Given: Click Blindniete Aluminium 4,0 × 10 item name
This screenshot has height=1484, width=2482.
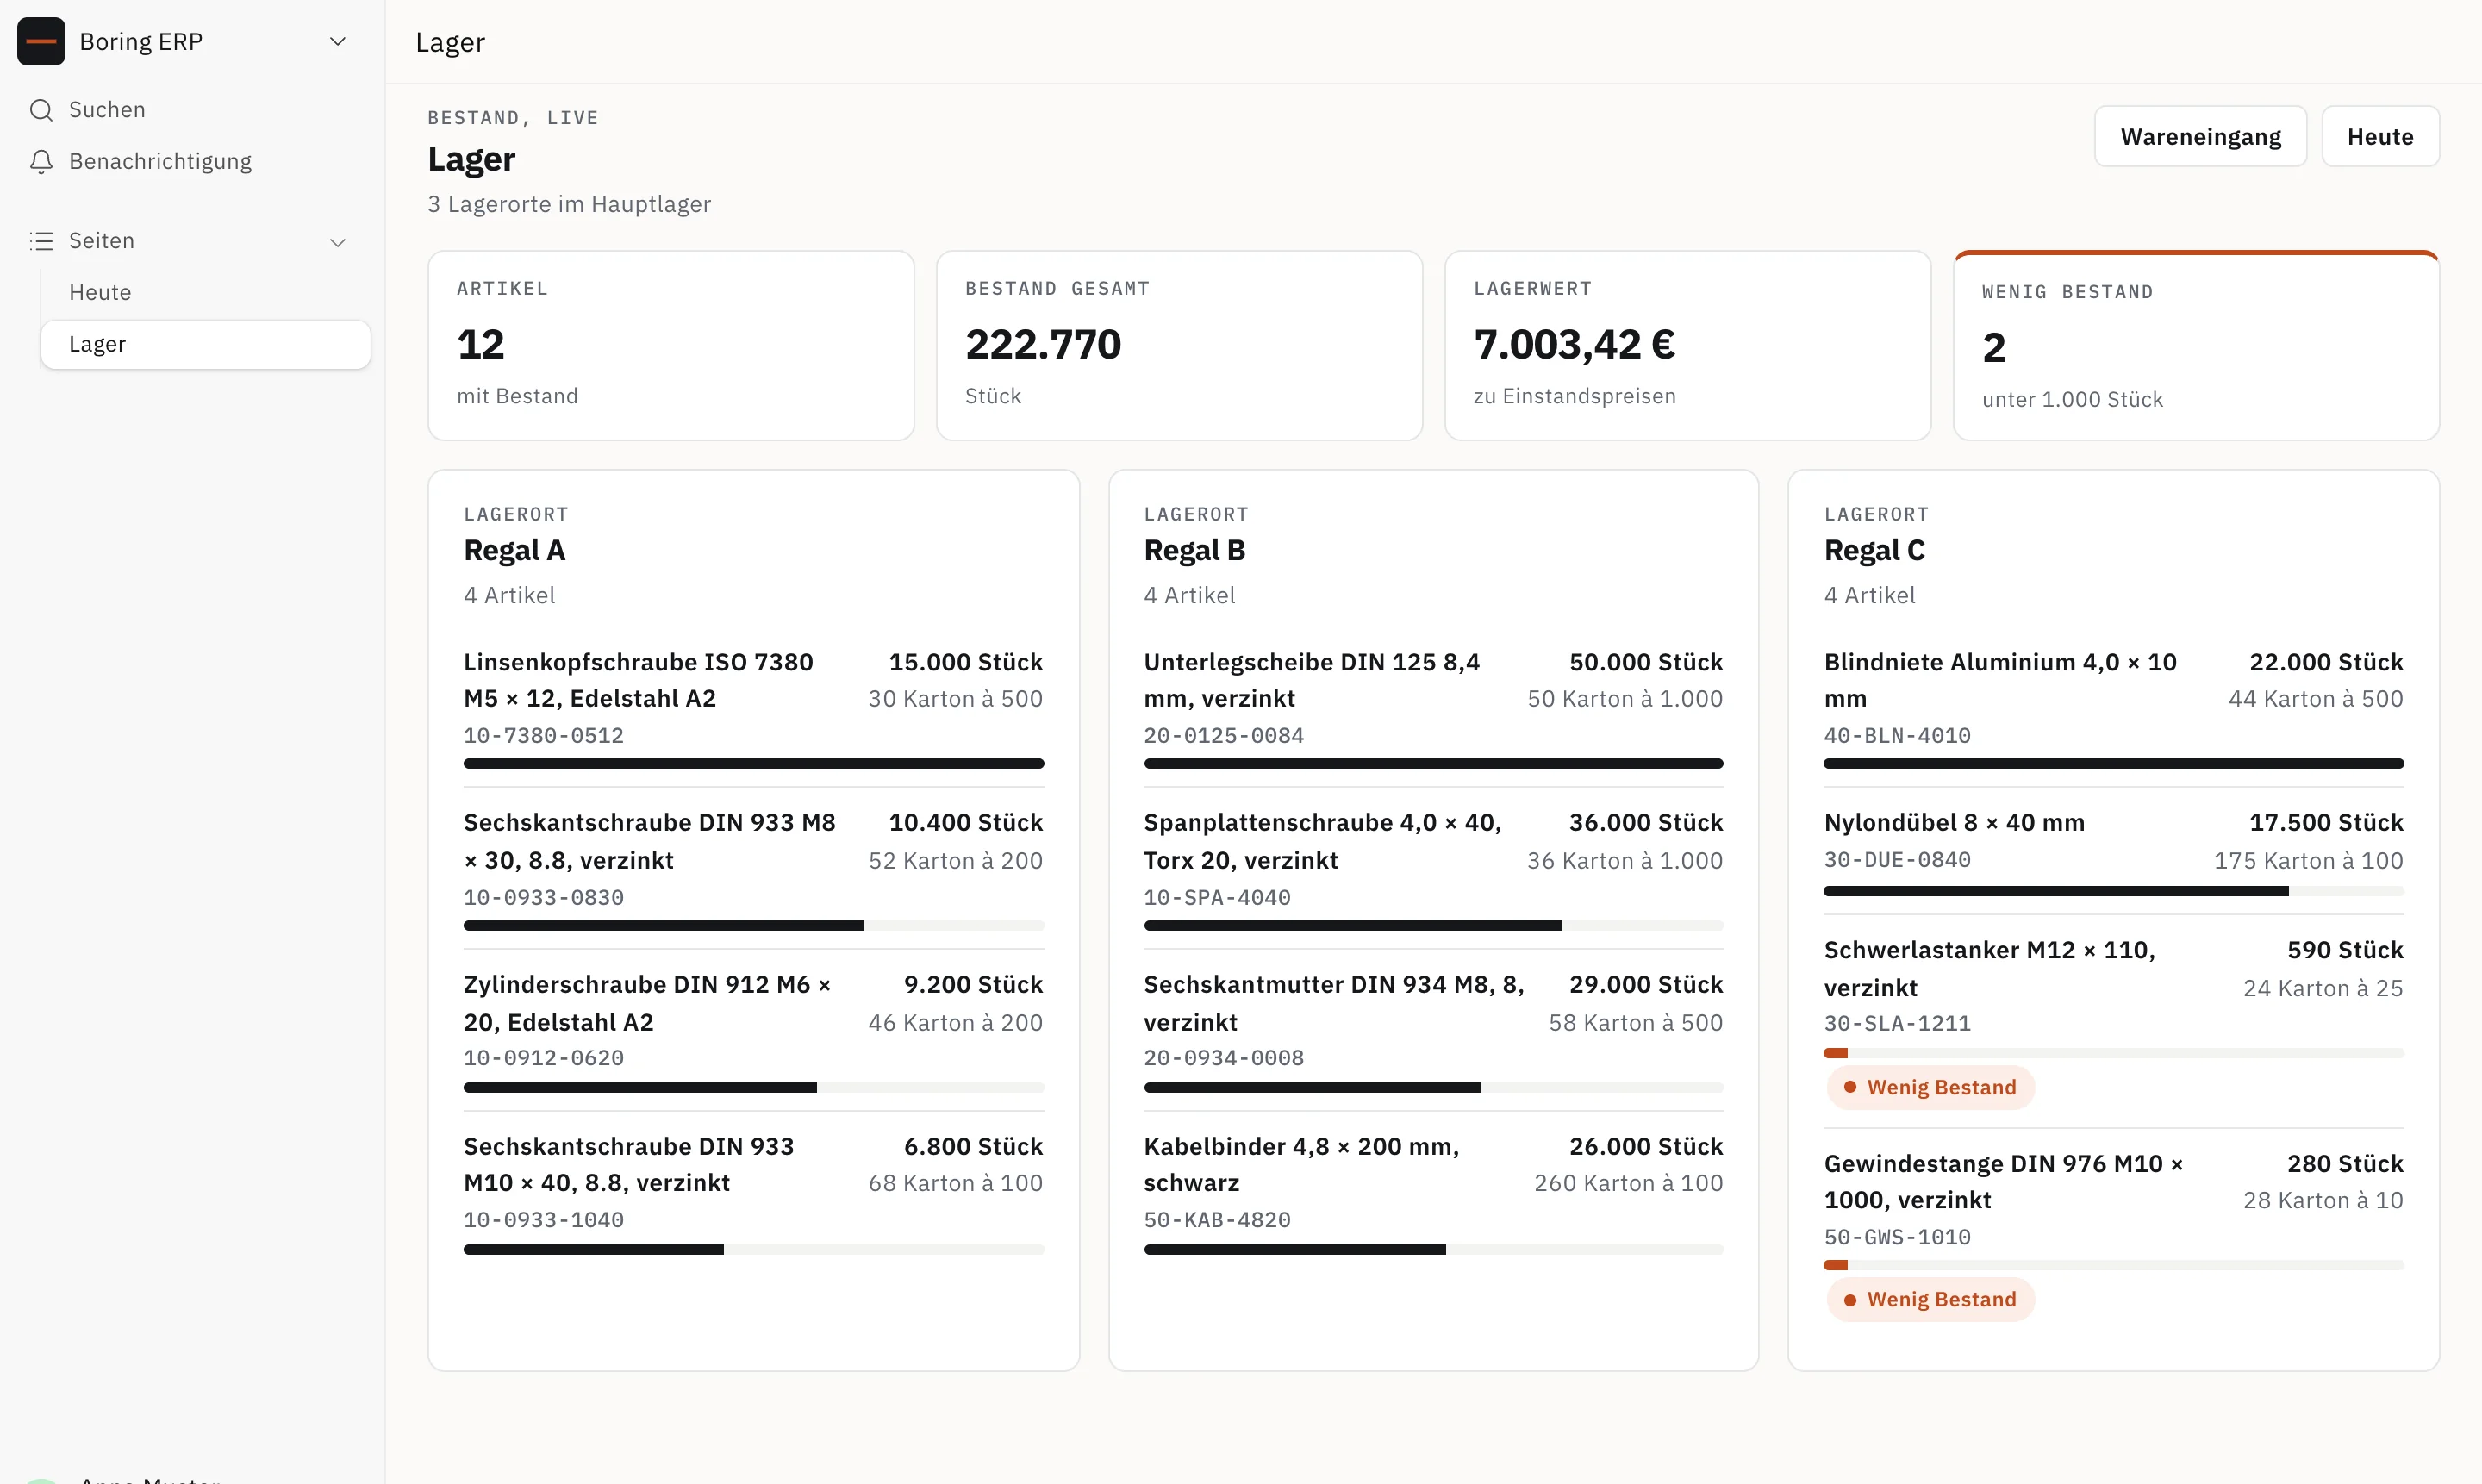Looking at the screenshot, I should (x=2000, y=680).
